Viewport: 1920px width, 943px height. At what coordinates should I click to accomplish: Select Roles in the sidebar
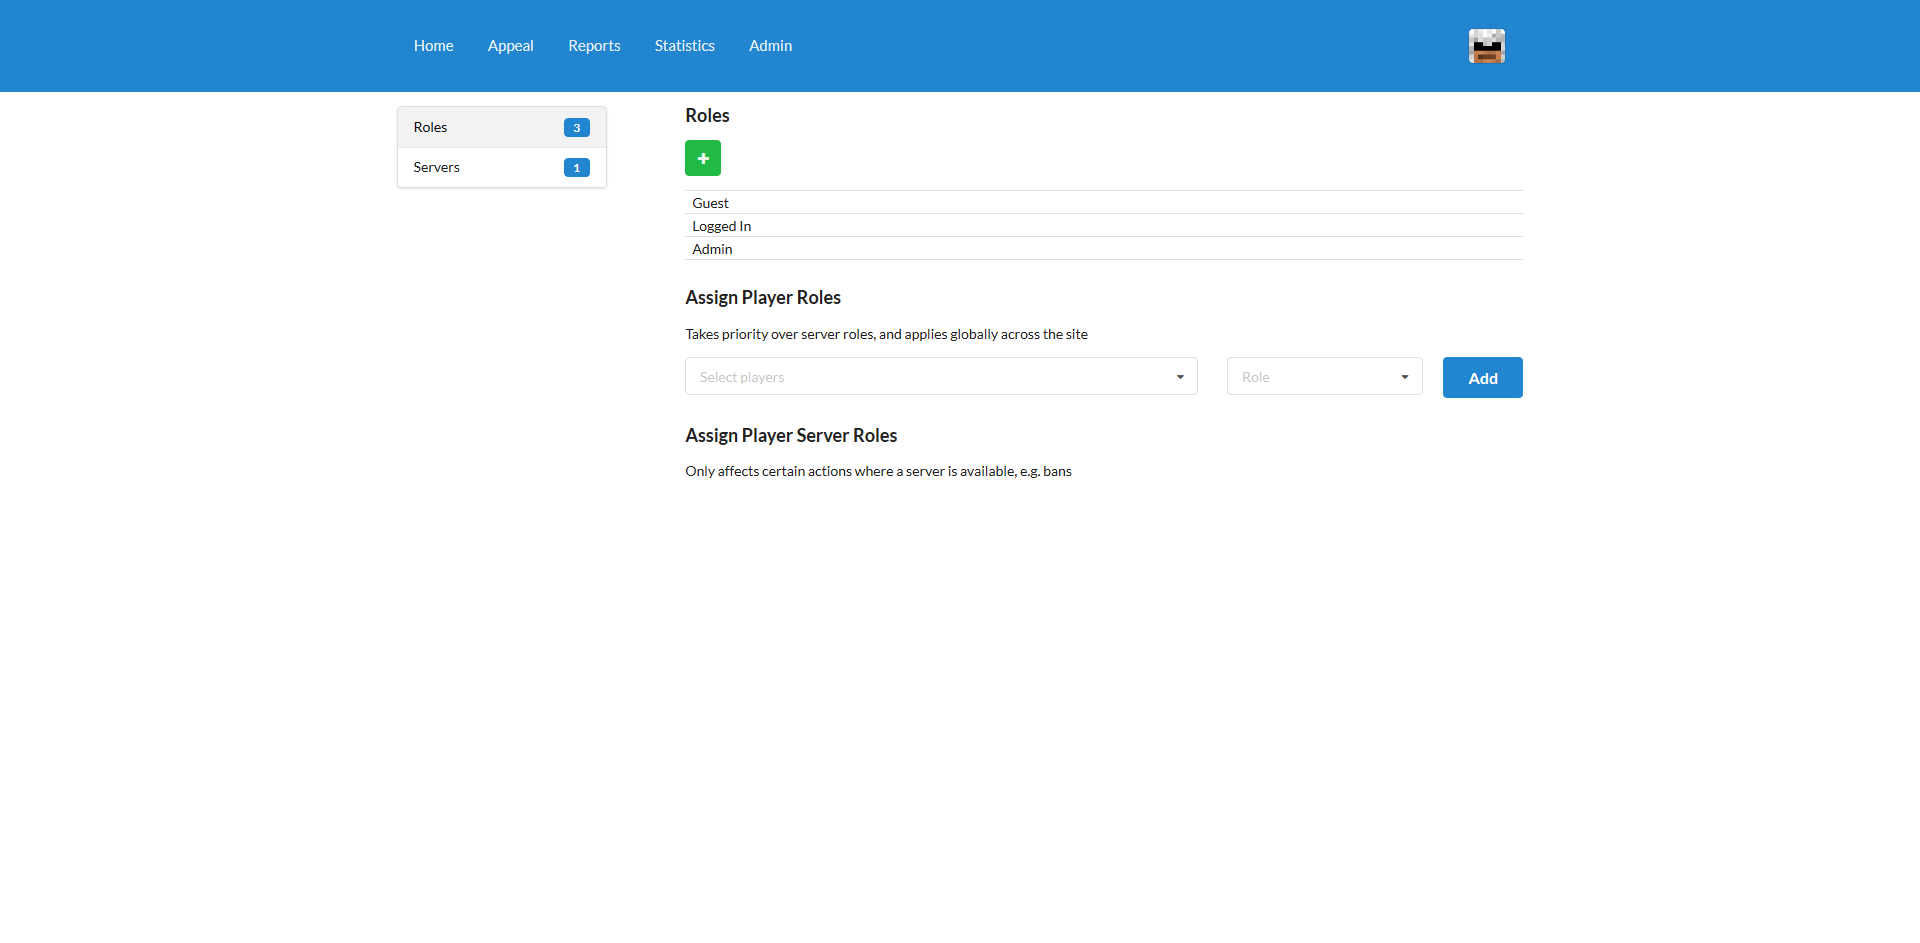pos(502,128)
